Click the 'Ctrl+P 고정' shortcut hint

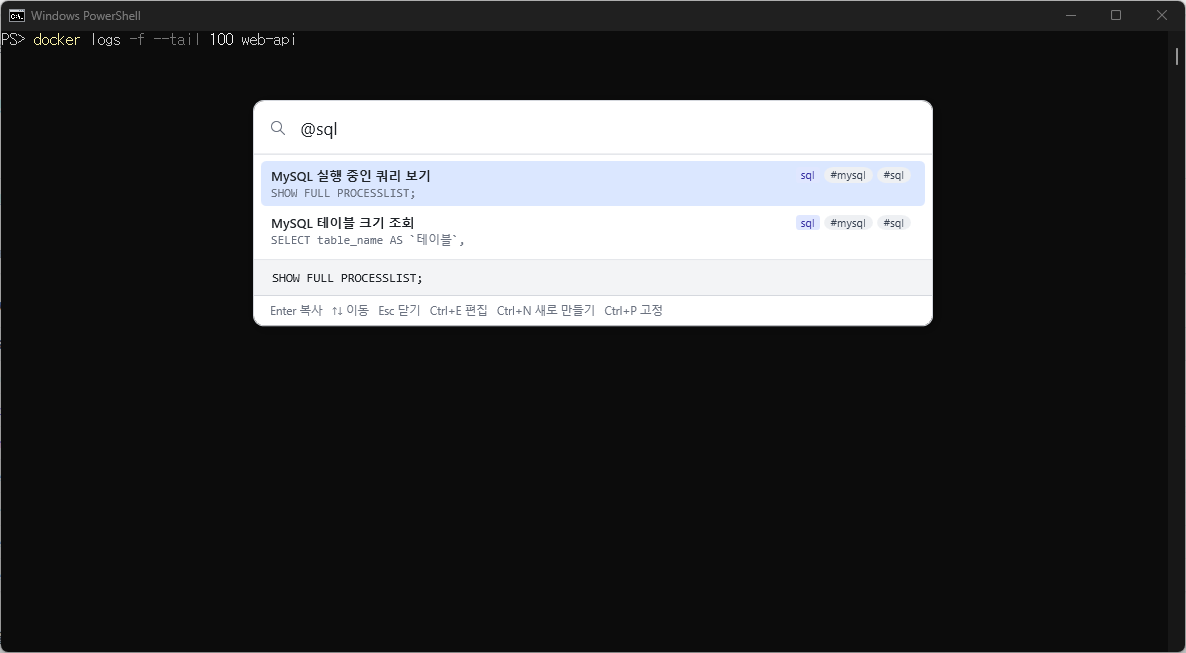pos(633,311)
